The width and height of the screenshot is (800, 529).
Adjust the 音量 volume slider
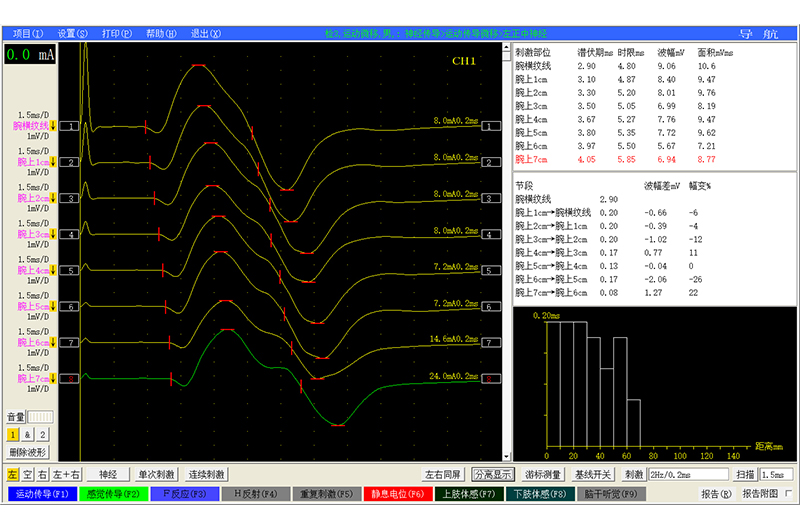coord(38,415)
